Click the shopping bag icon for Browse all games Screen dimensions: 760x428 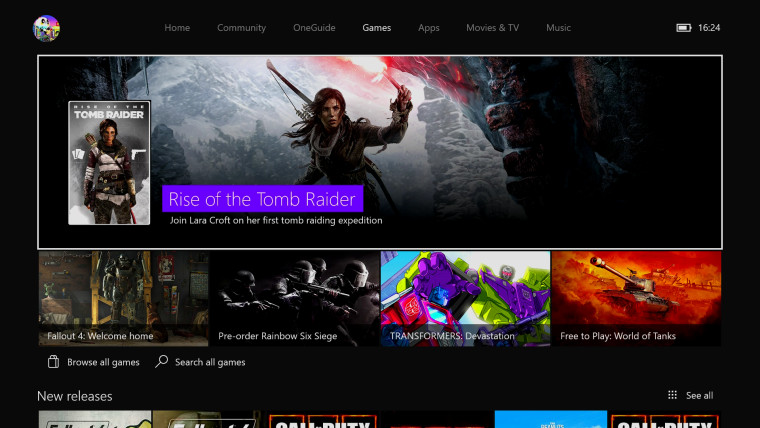coord(53,362)
